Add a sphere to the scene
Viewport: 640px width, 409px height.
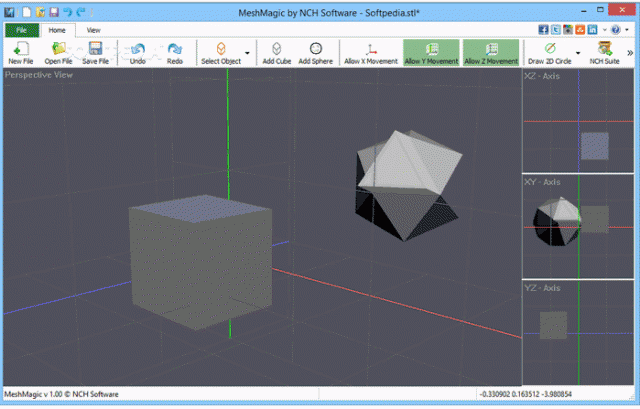(x=316, y=52)
